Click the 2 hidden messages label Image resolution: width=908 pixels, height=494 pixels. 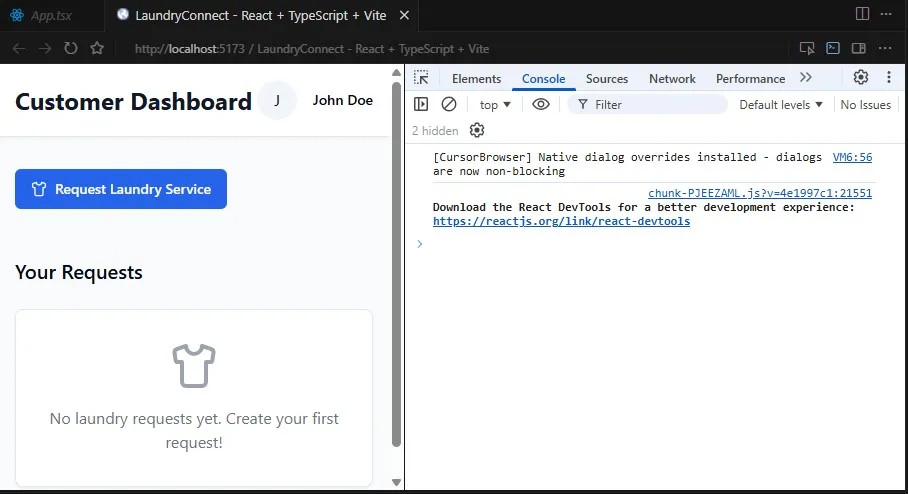pos(435,131)
